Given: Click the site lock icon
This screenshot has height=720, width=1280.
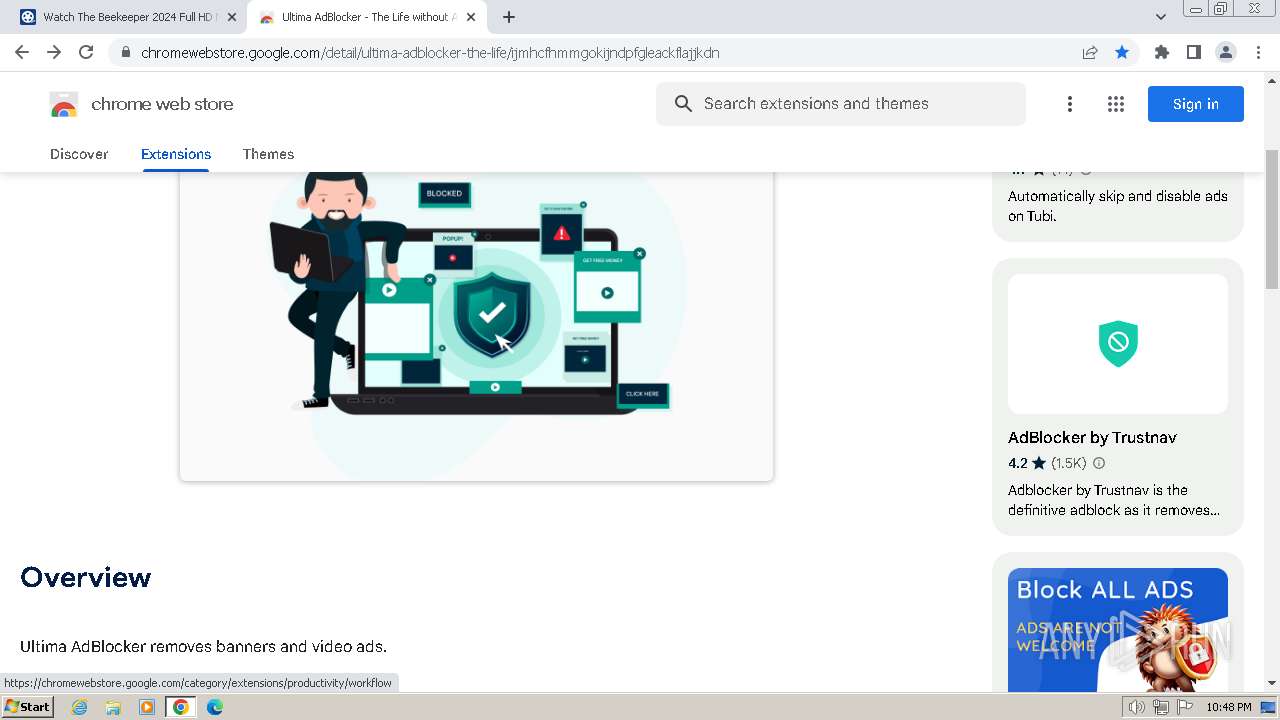Looking at the screenshot, I should click(125, 52).
